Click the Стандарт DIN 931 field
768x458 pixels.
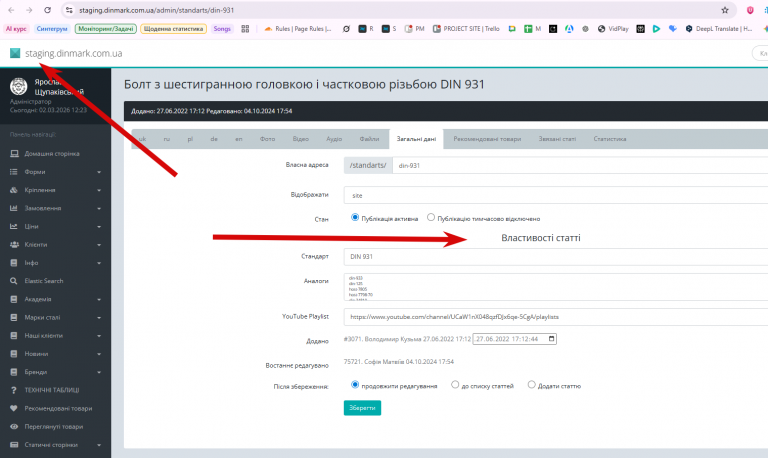[556, 257]
